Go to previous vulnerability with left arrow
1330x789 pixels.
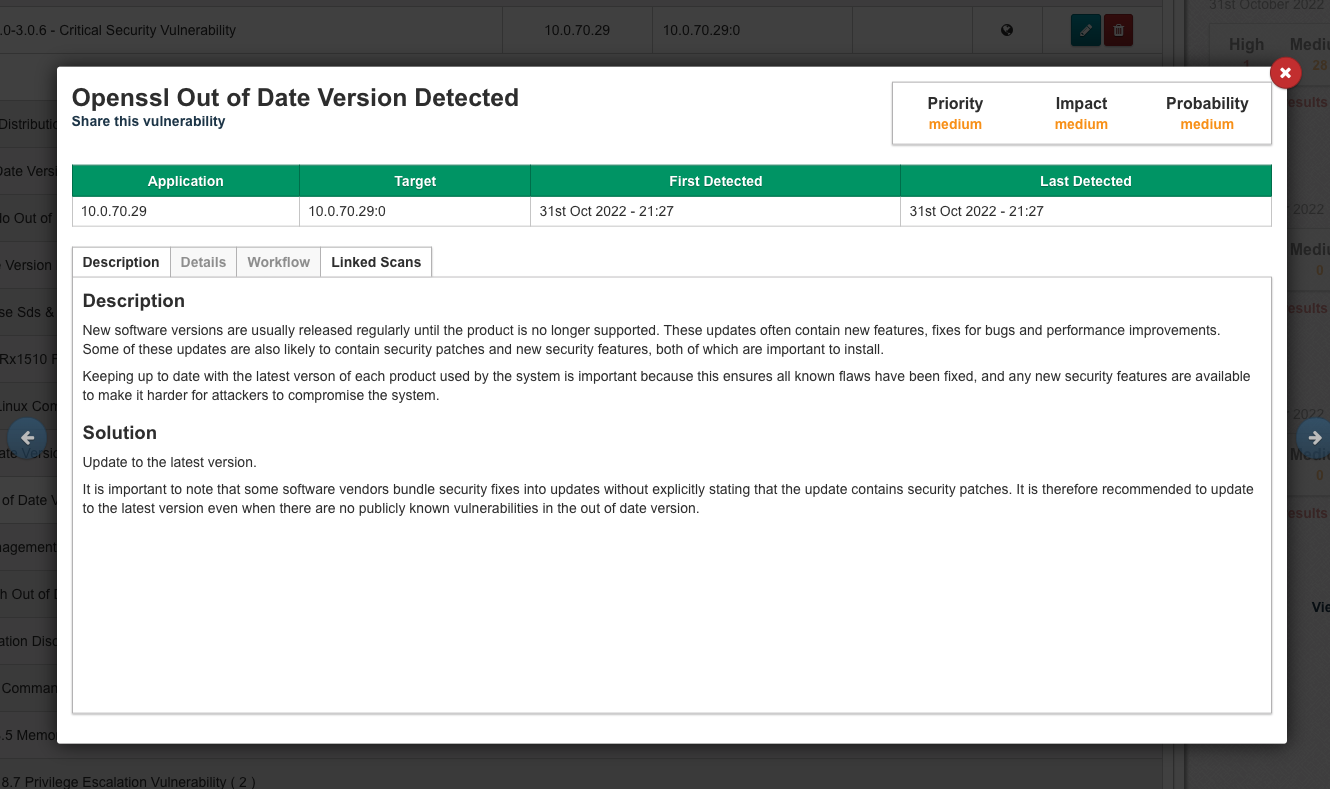(x=27, y=437)
